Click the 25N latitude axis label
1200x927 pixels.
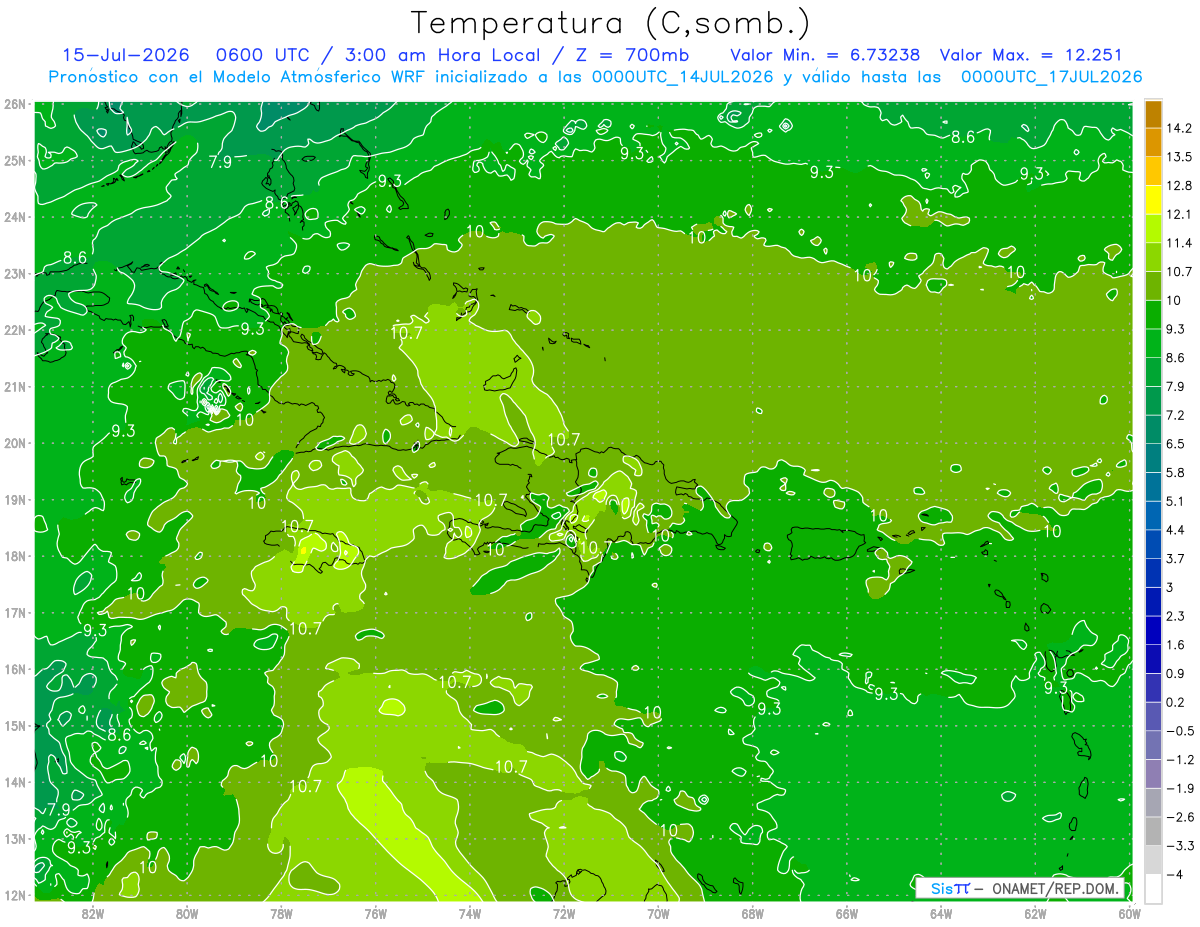click(x=15, y=160)
